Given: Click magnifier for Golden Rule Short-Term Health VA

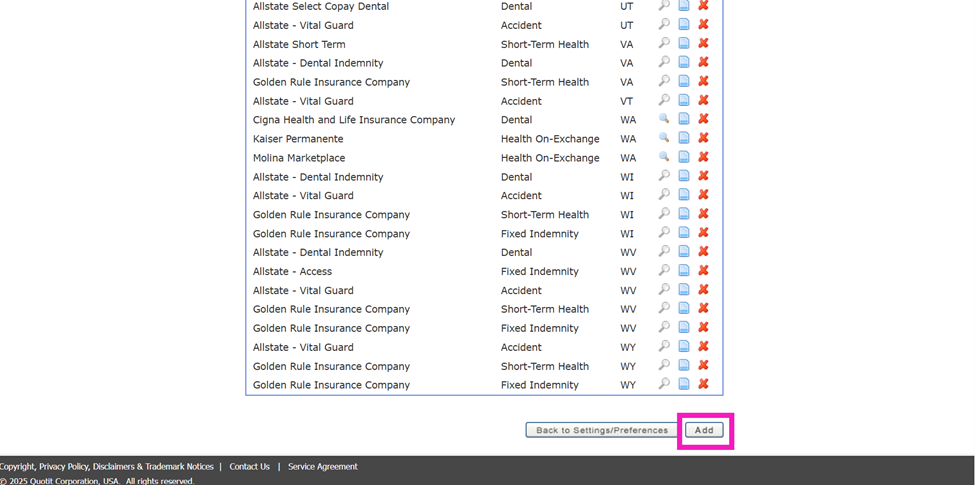Looking at the screenshot, I should (664, 81).
